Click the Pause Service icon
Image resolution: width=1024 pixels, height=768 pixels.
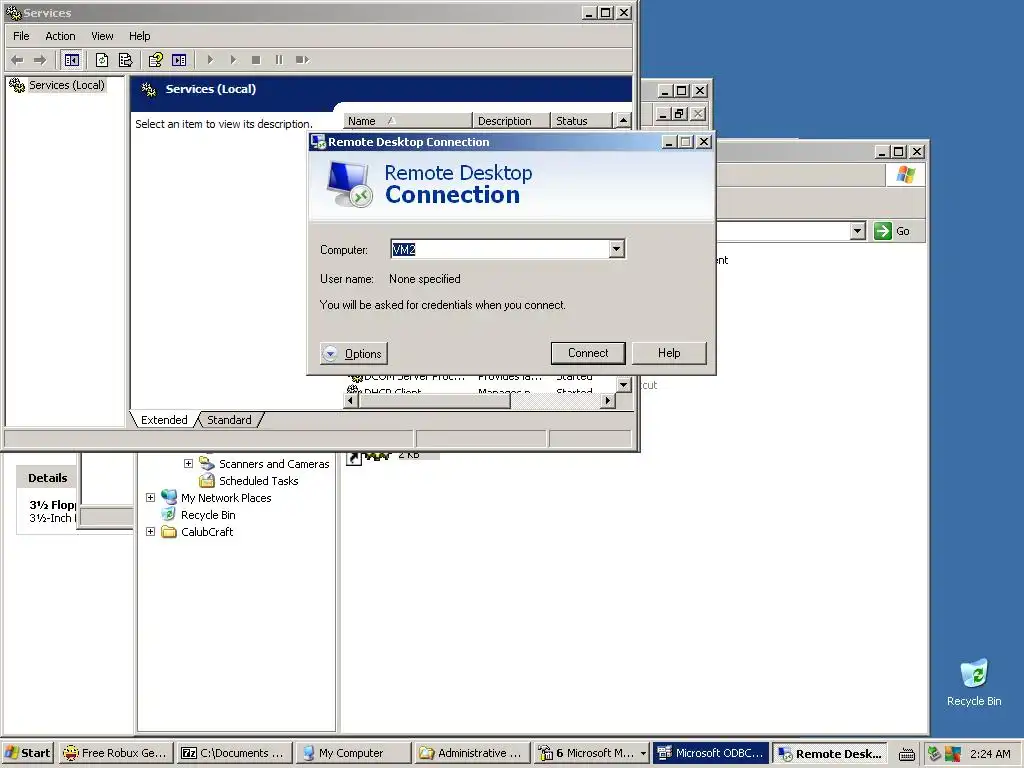[x=279, y=60]
